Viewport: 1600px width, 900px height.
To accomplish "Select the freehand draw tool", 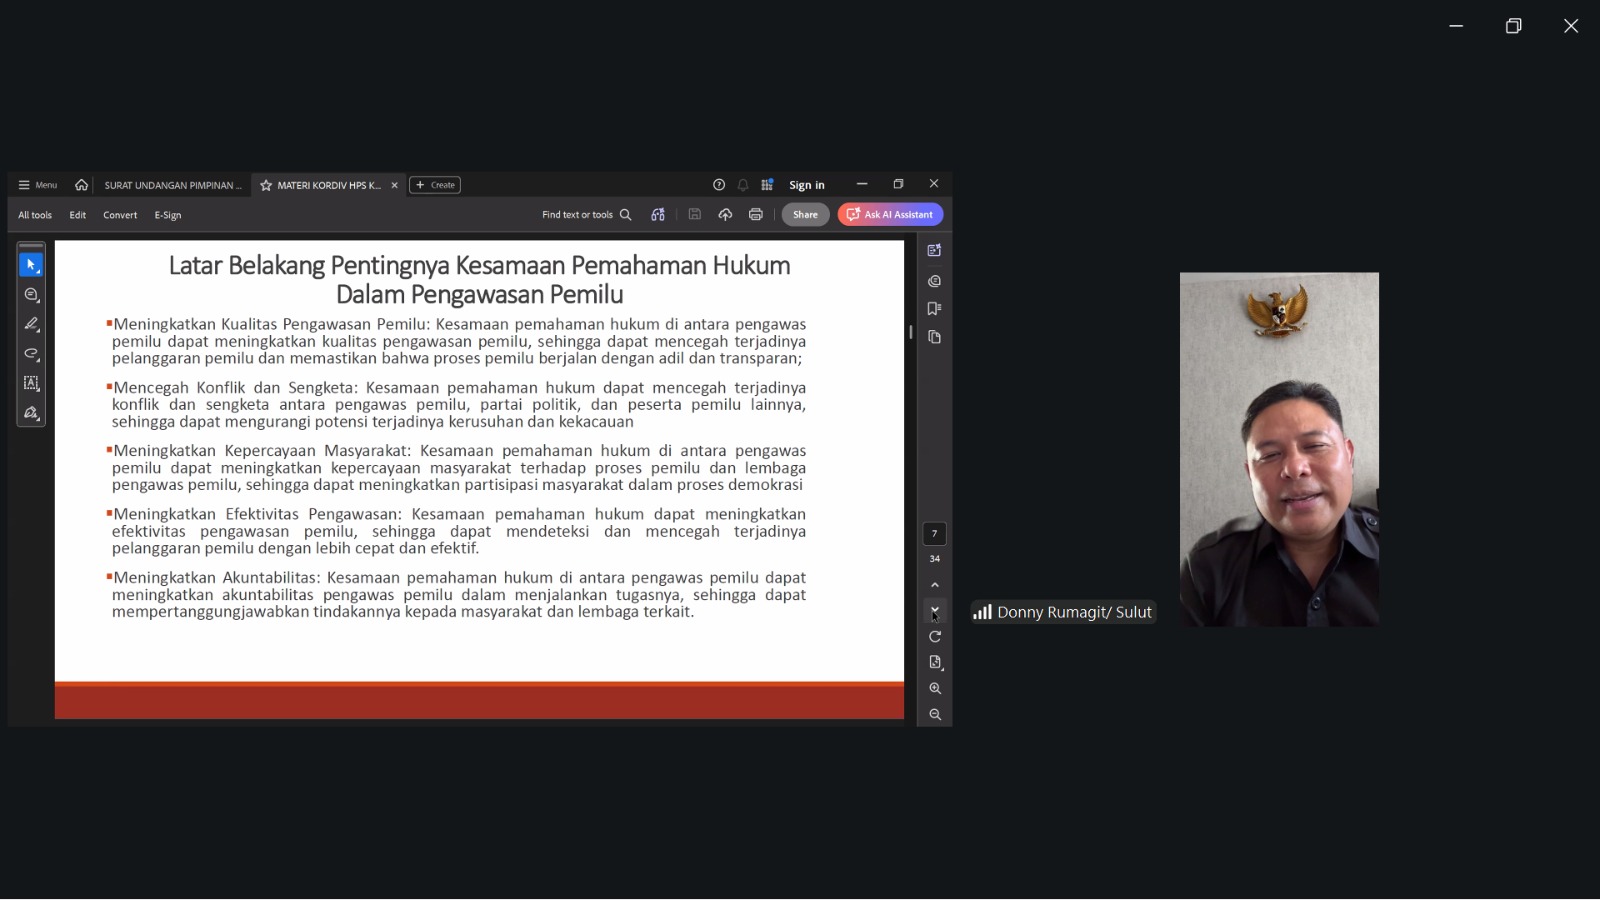I will click(31, 354).
